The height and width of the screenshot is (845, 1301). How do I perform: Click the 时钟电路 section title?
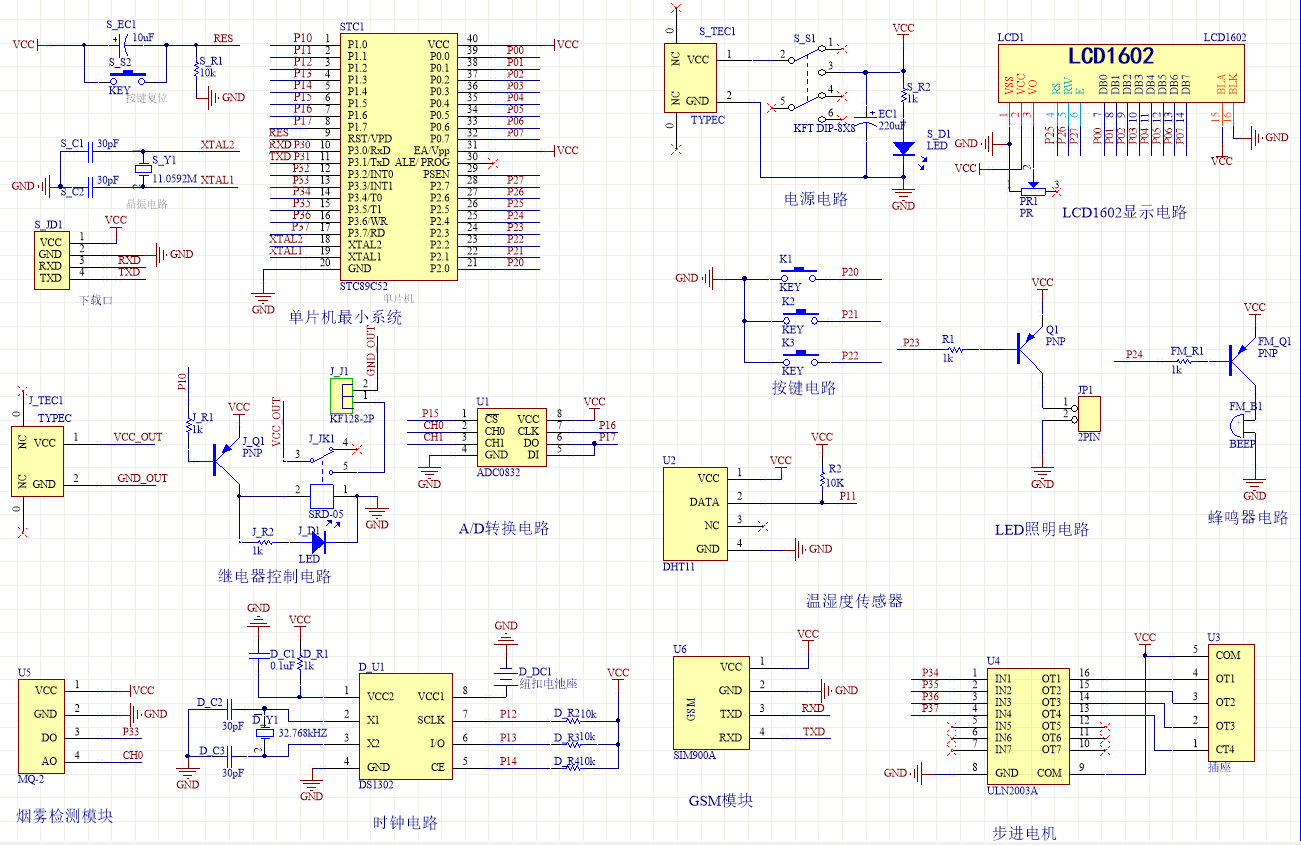[x=405, y=823]
